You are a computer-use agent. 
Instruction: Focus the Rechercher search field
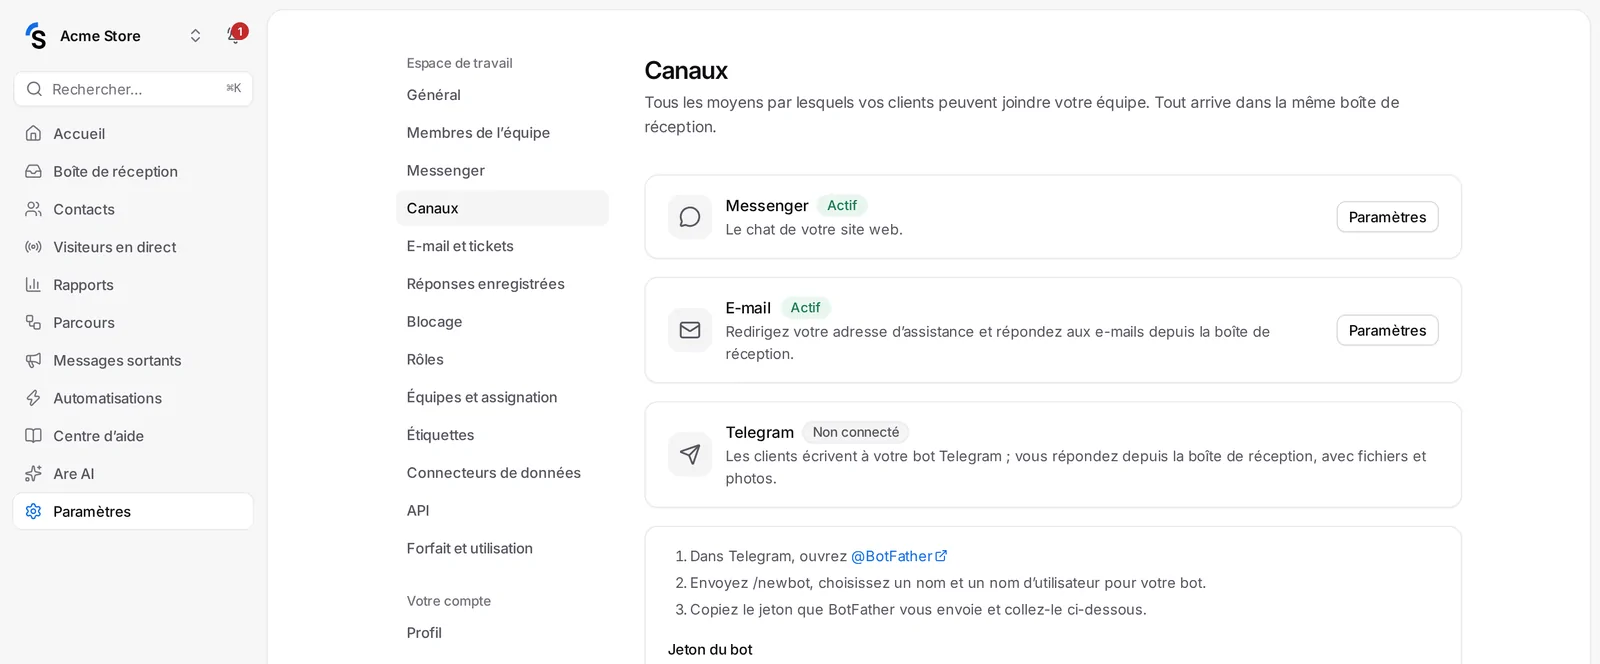[x=133, y=89]
